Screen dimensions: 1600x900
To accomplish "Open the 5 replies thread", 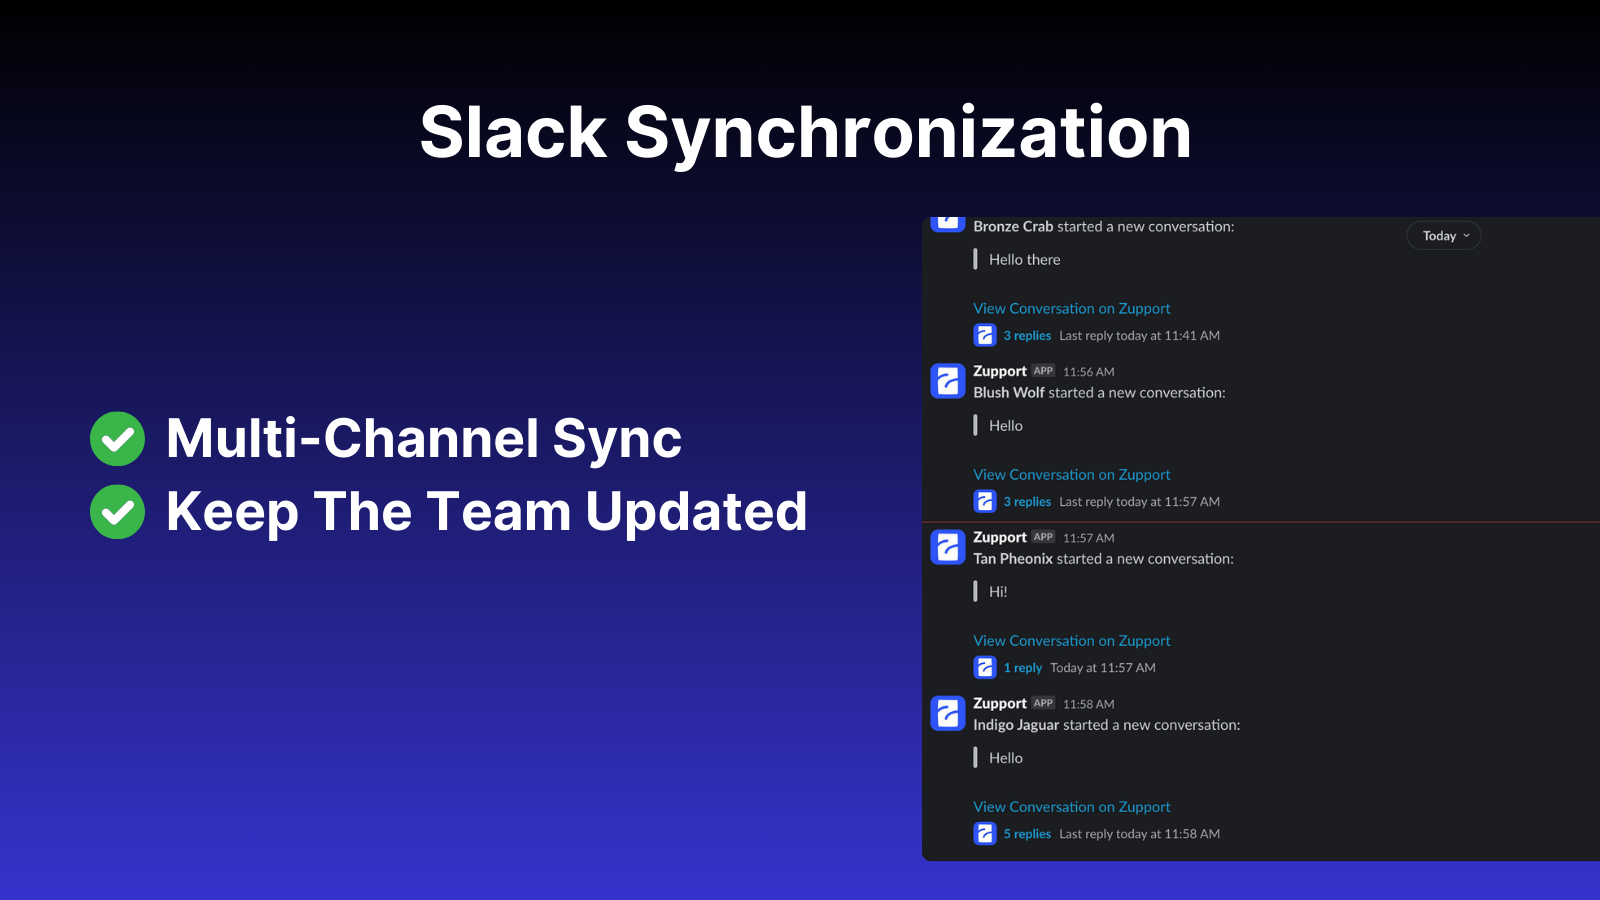I will (x=1027, y=834).
